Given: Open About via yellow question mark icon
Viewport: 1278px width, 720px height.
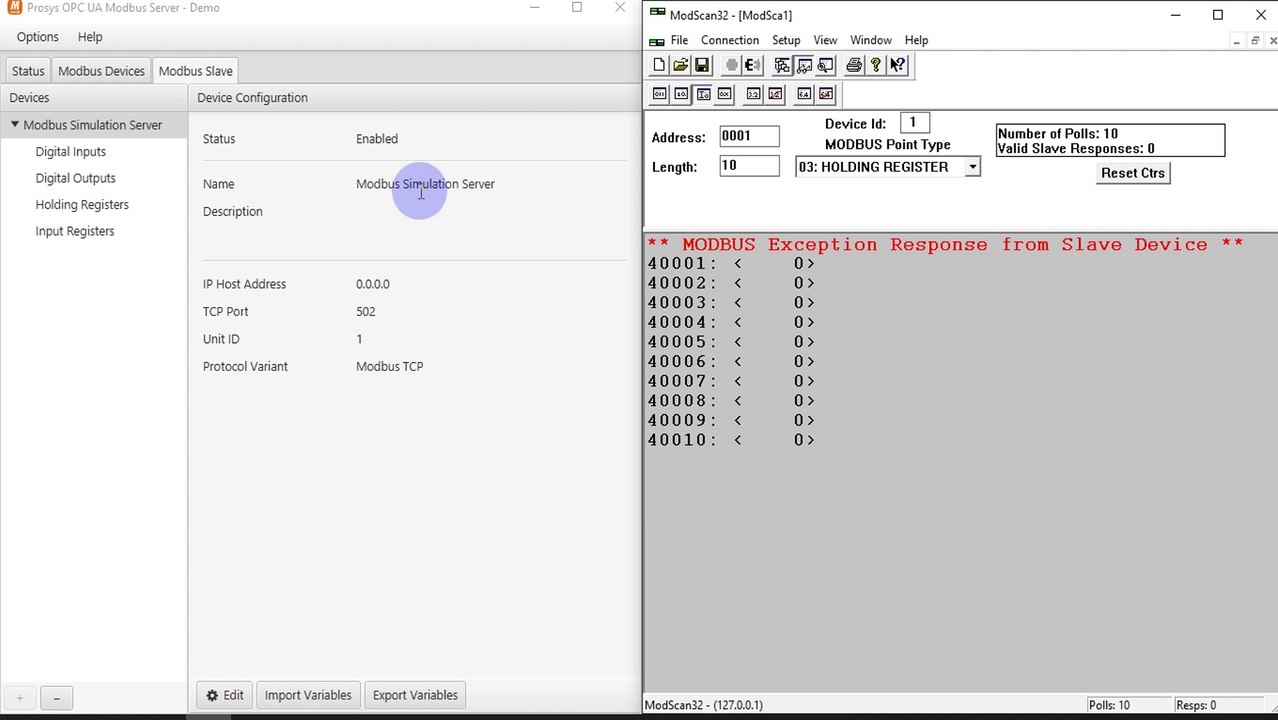Looking at the screenshot, I should click(876, 65).
